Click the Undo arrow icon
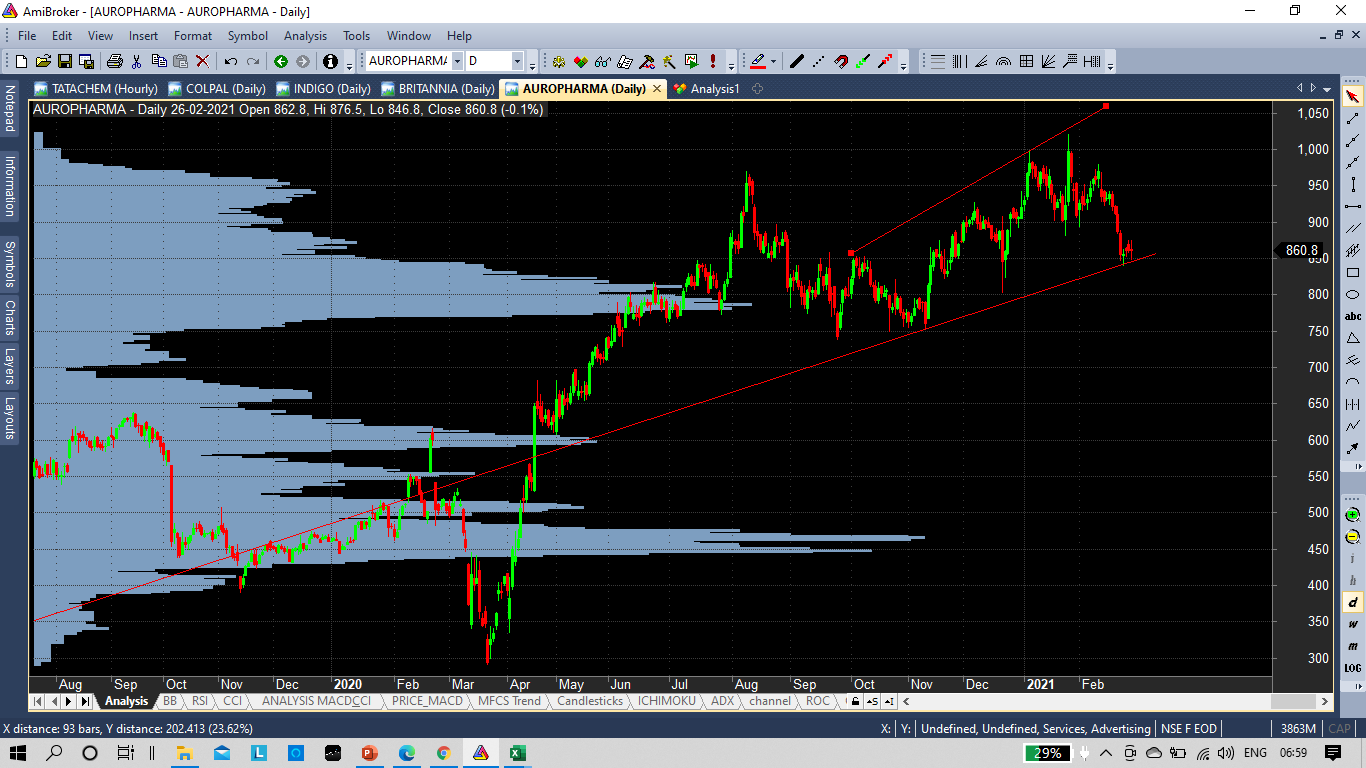The image size is (1366, 768). tap(231, 61)
